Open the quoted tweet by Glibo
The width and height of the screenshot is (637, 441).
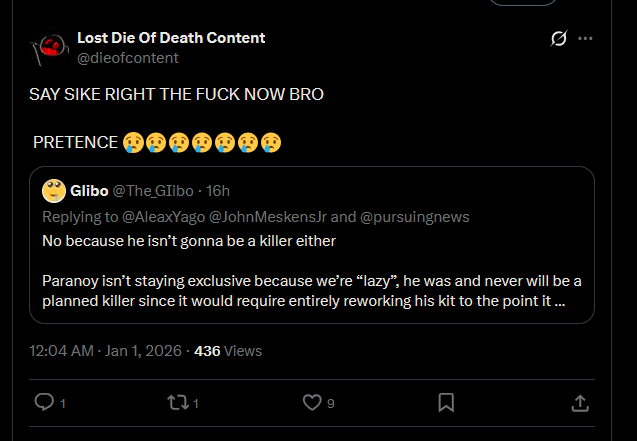(x=312, y=271)
